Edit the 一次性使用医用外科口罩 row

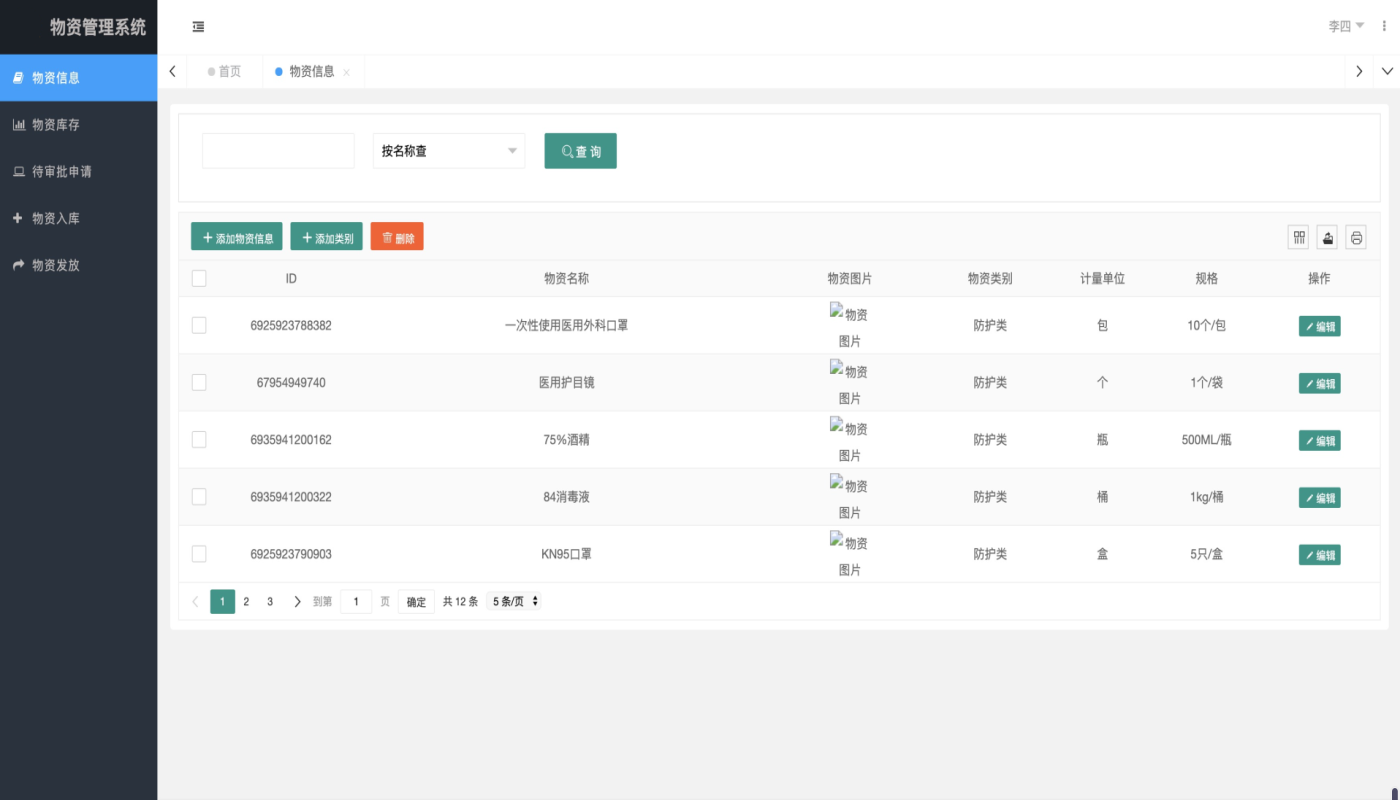pos(1320,326)
